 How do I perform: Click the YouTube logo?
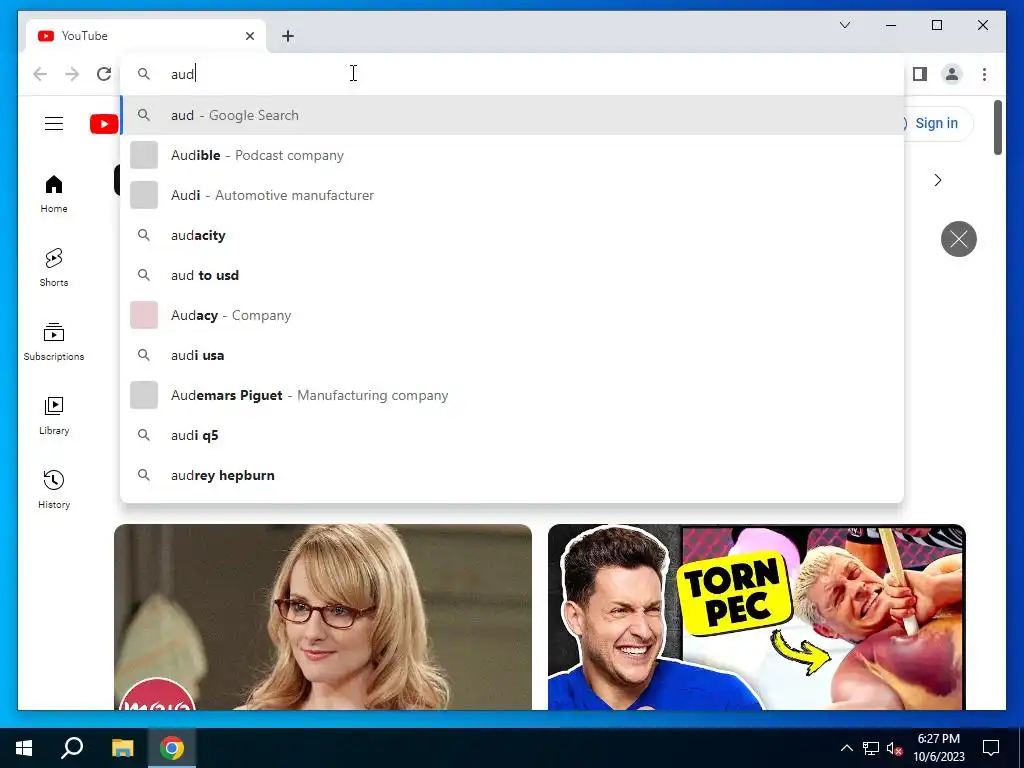click(x=104, y=123)
